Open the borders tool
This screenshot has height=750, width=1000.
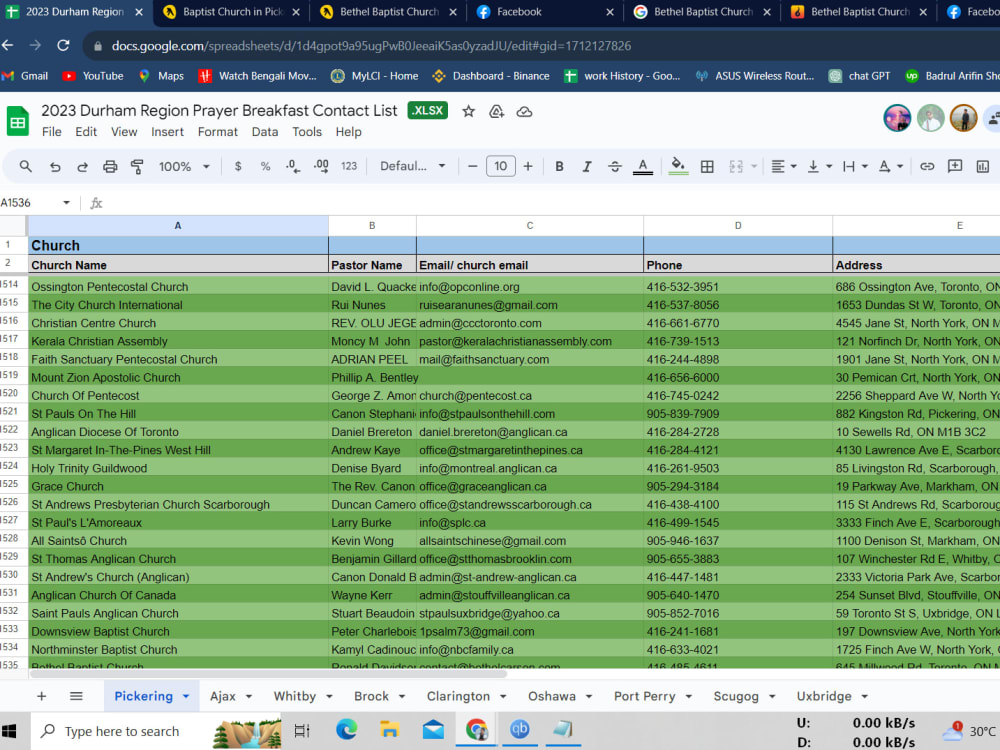pyautogui.click(x=706, y=166)
